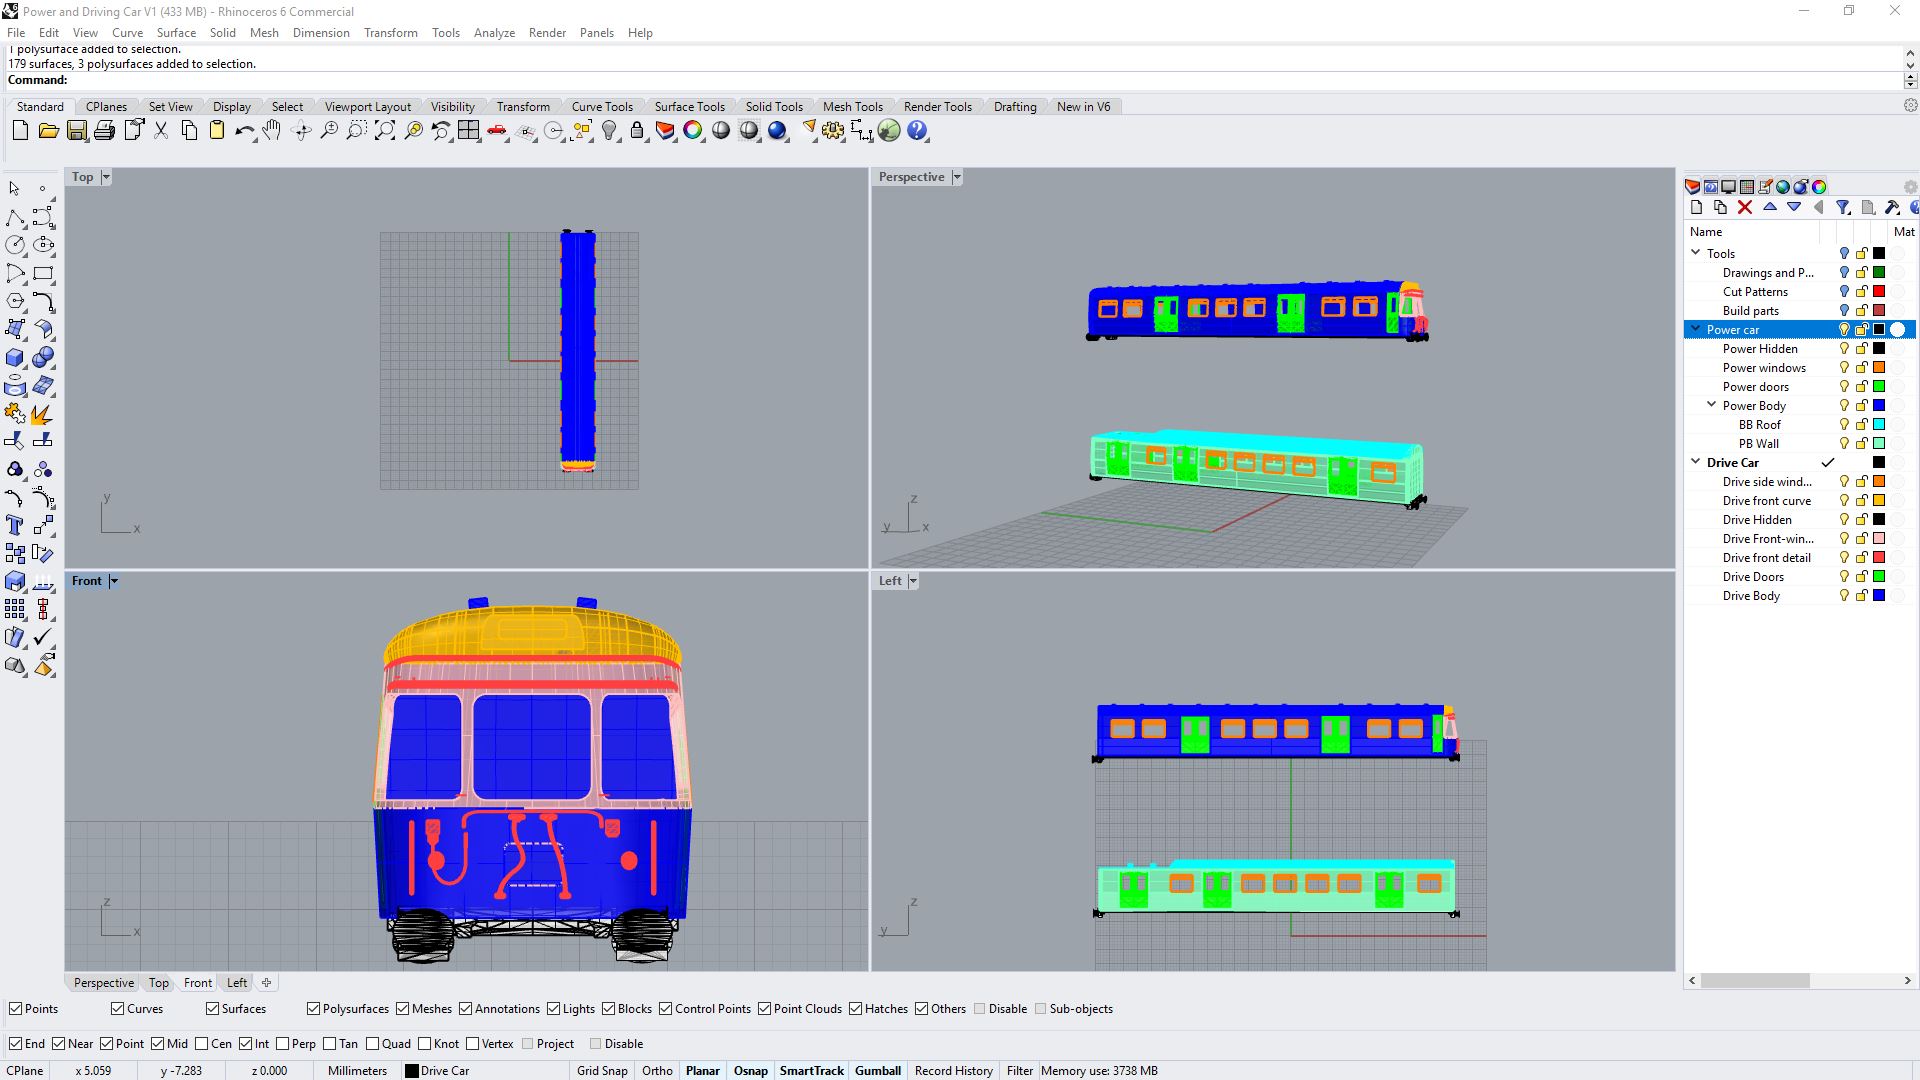The image size is (1920, 1080).
Task: Switch to the Surface Tools toolbar tab
Action: 689,107
